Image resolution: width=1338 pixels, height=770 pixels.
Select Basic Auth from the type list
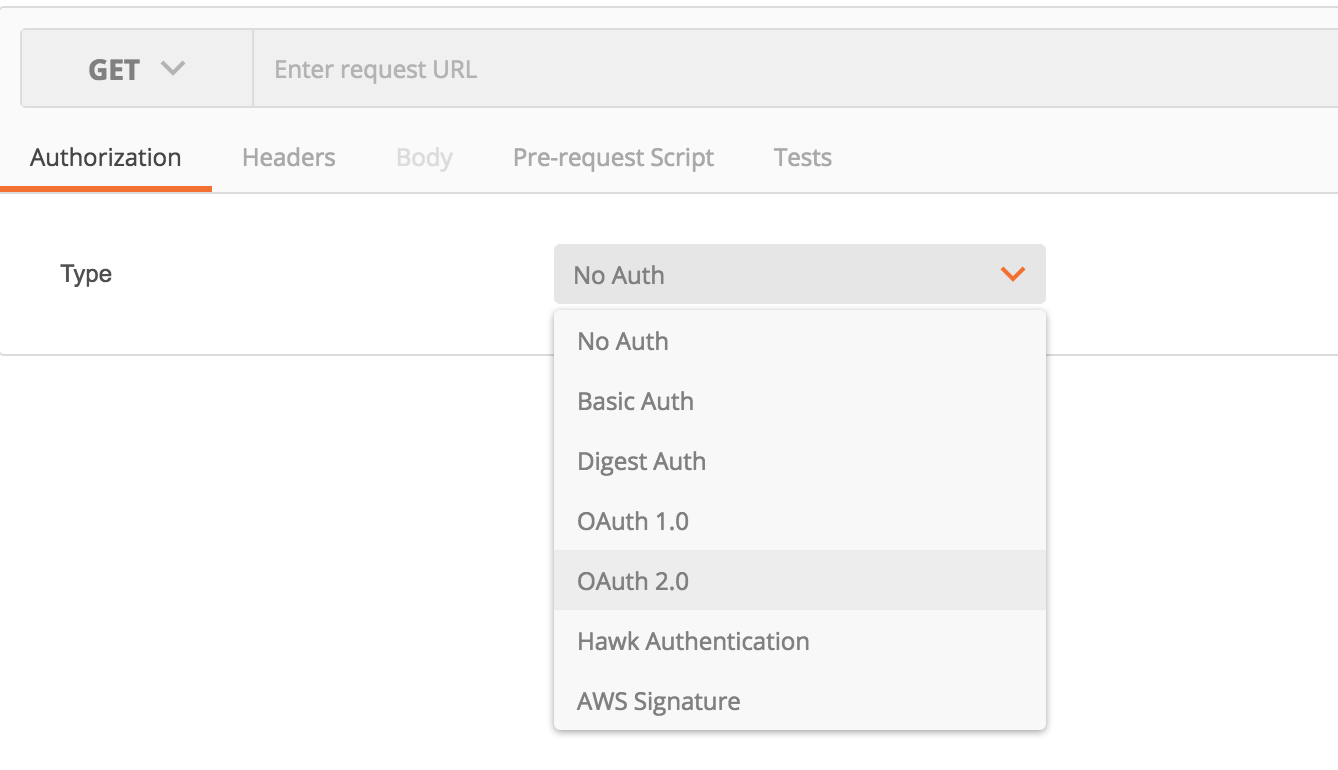pyautogui.click(x=636, y=401)
